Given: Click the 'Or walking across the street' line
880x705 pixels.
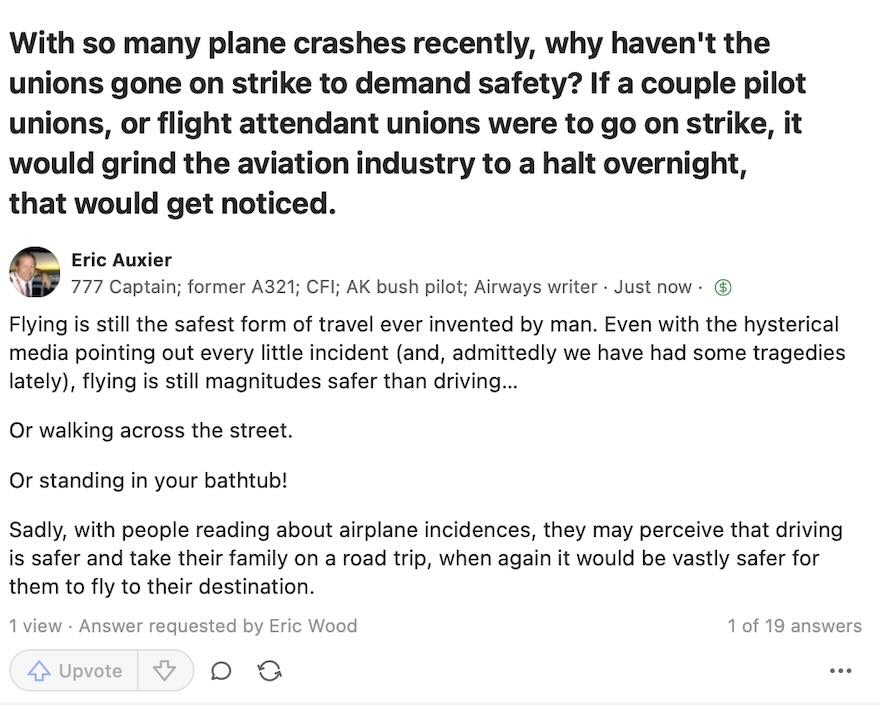Looking at the screenshot, I should [151, 431].
